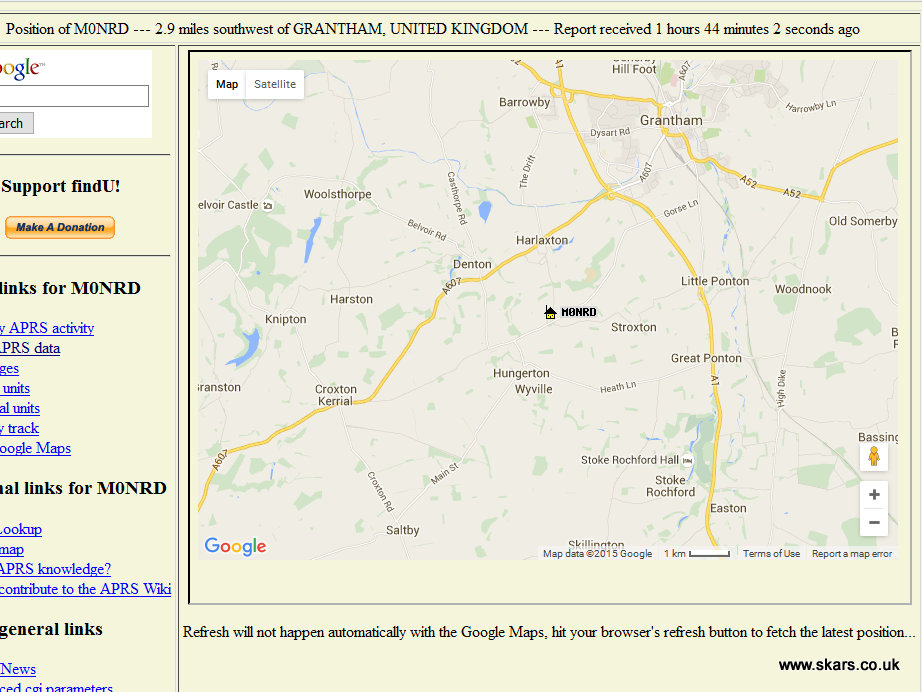Click the Old Somerby label
The height and width of the screenshot is (692, 922).
863,221
